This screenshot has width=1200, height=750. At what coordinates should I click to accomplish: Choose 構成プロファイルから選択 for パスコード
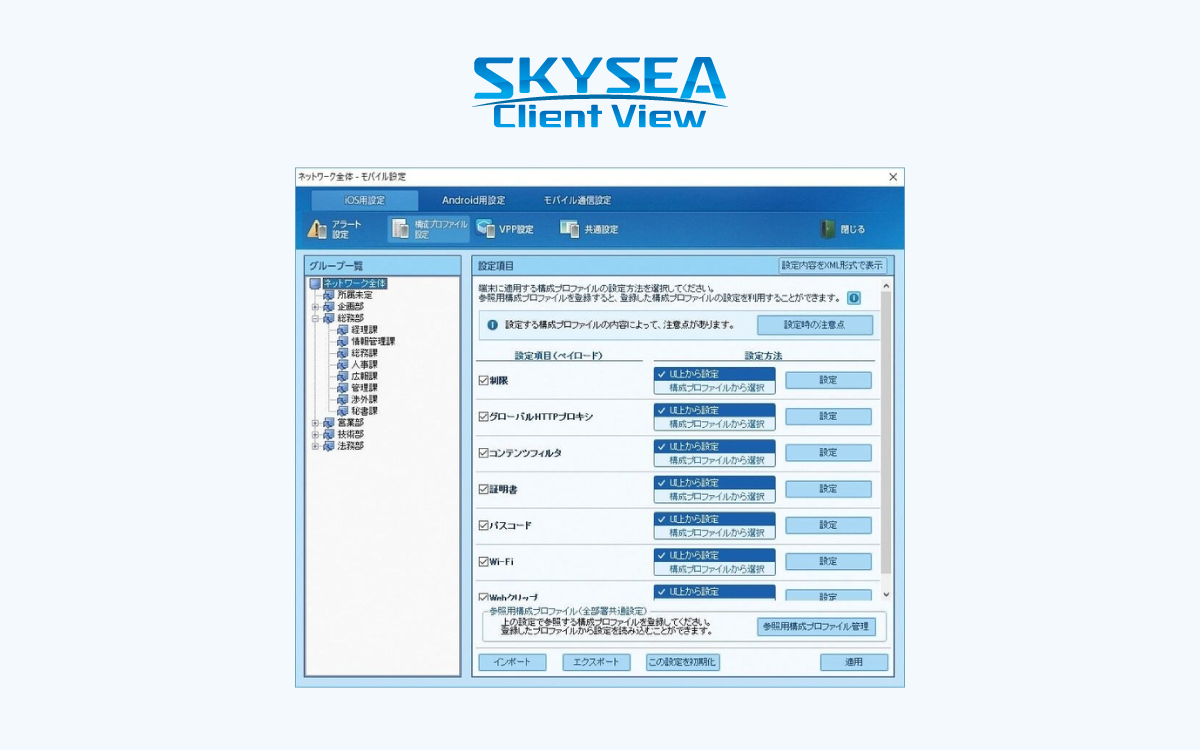715,532
